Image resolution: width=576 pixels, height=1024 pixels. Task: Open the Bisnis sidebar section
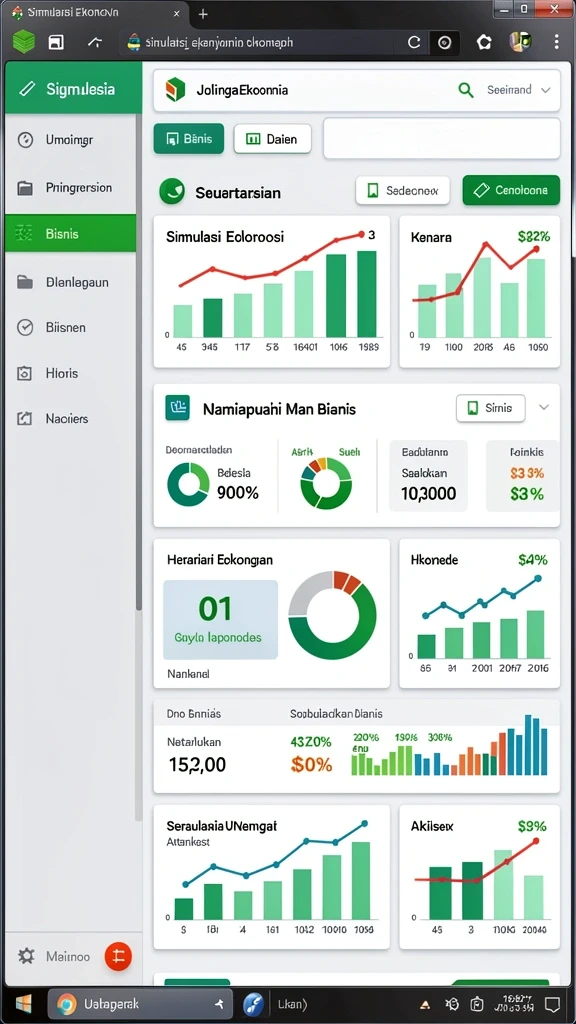click(71, 233)
